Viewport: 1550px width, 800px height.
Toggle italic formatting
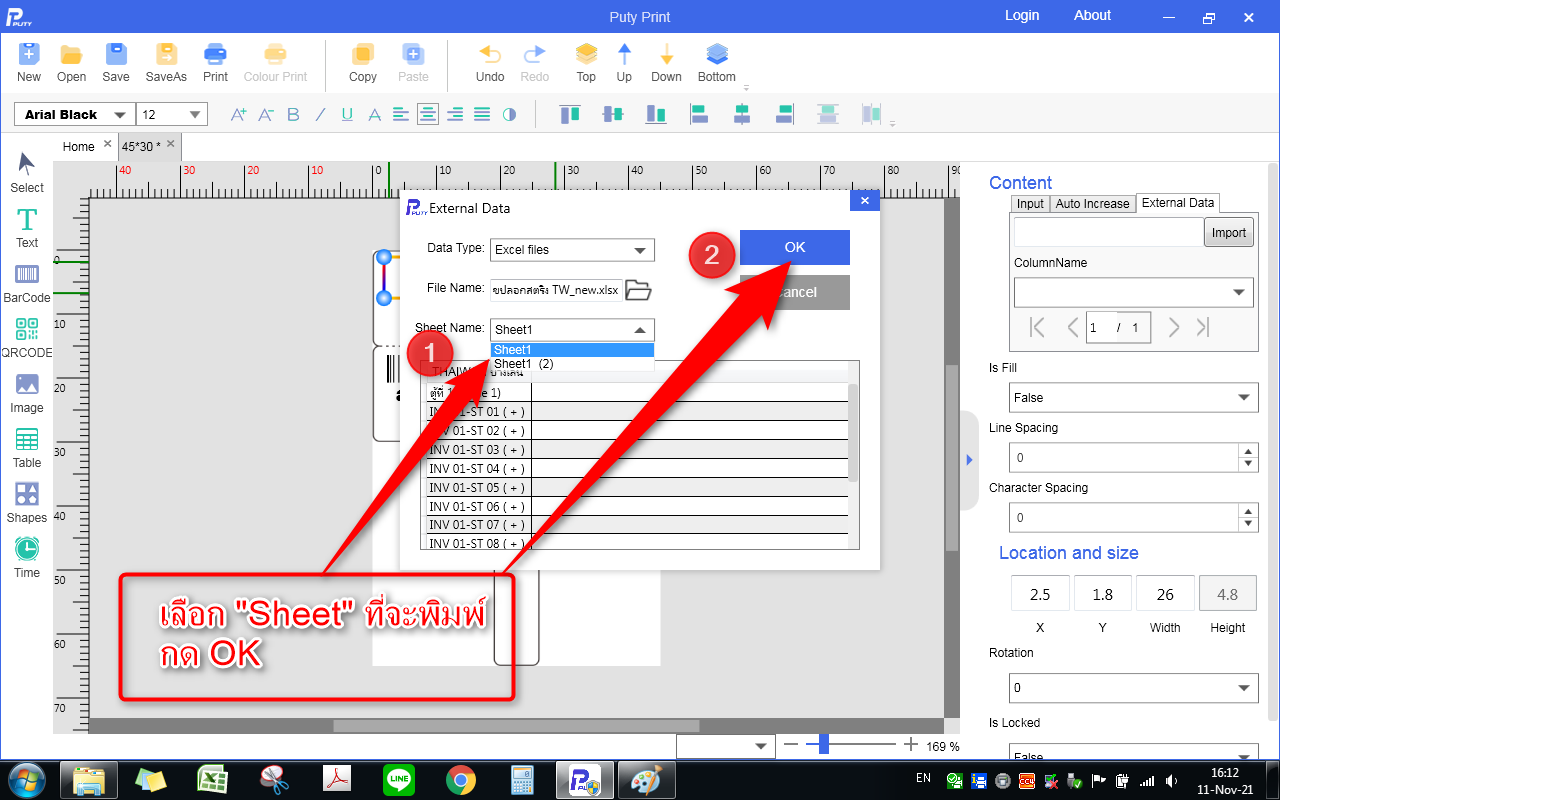[x=320, y=115]
